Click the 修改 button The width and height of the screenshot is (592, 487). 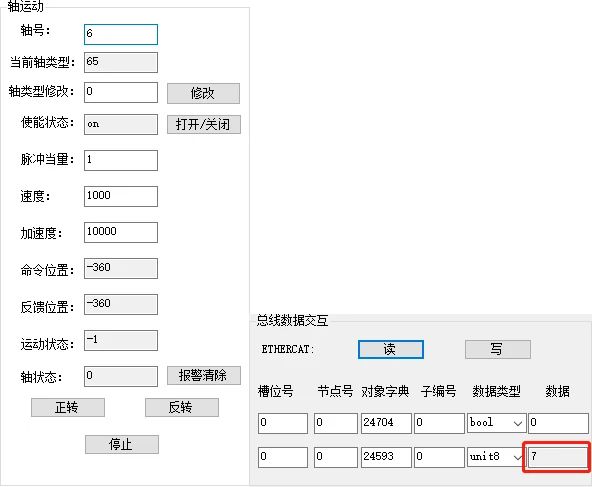click(203, 93)
